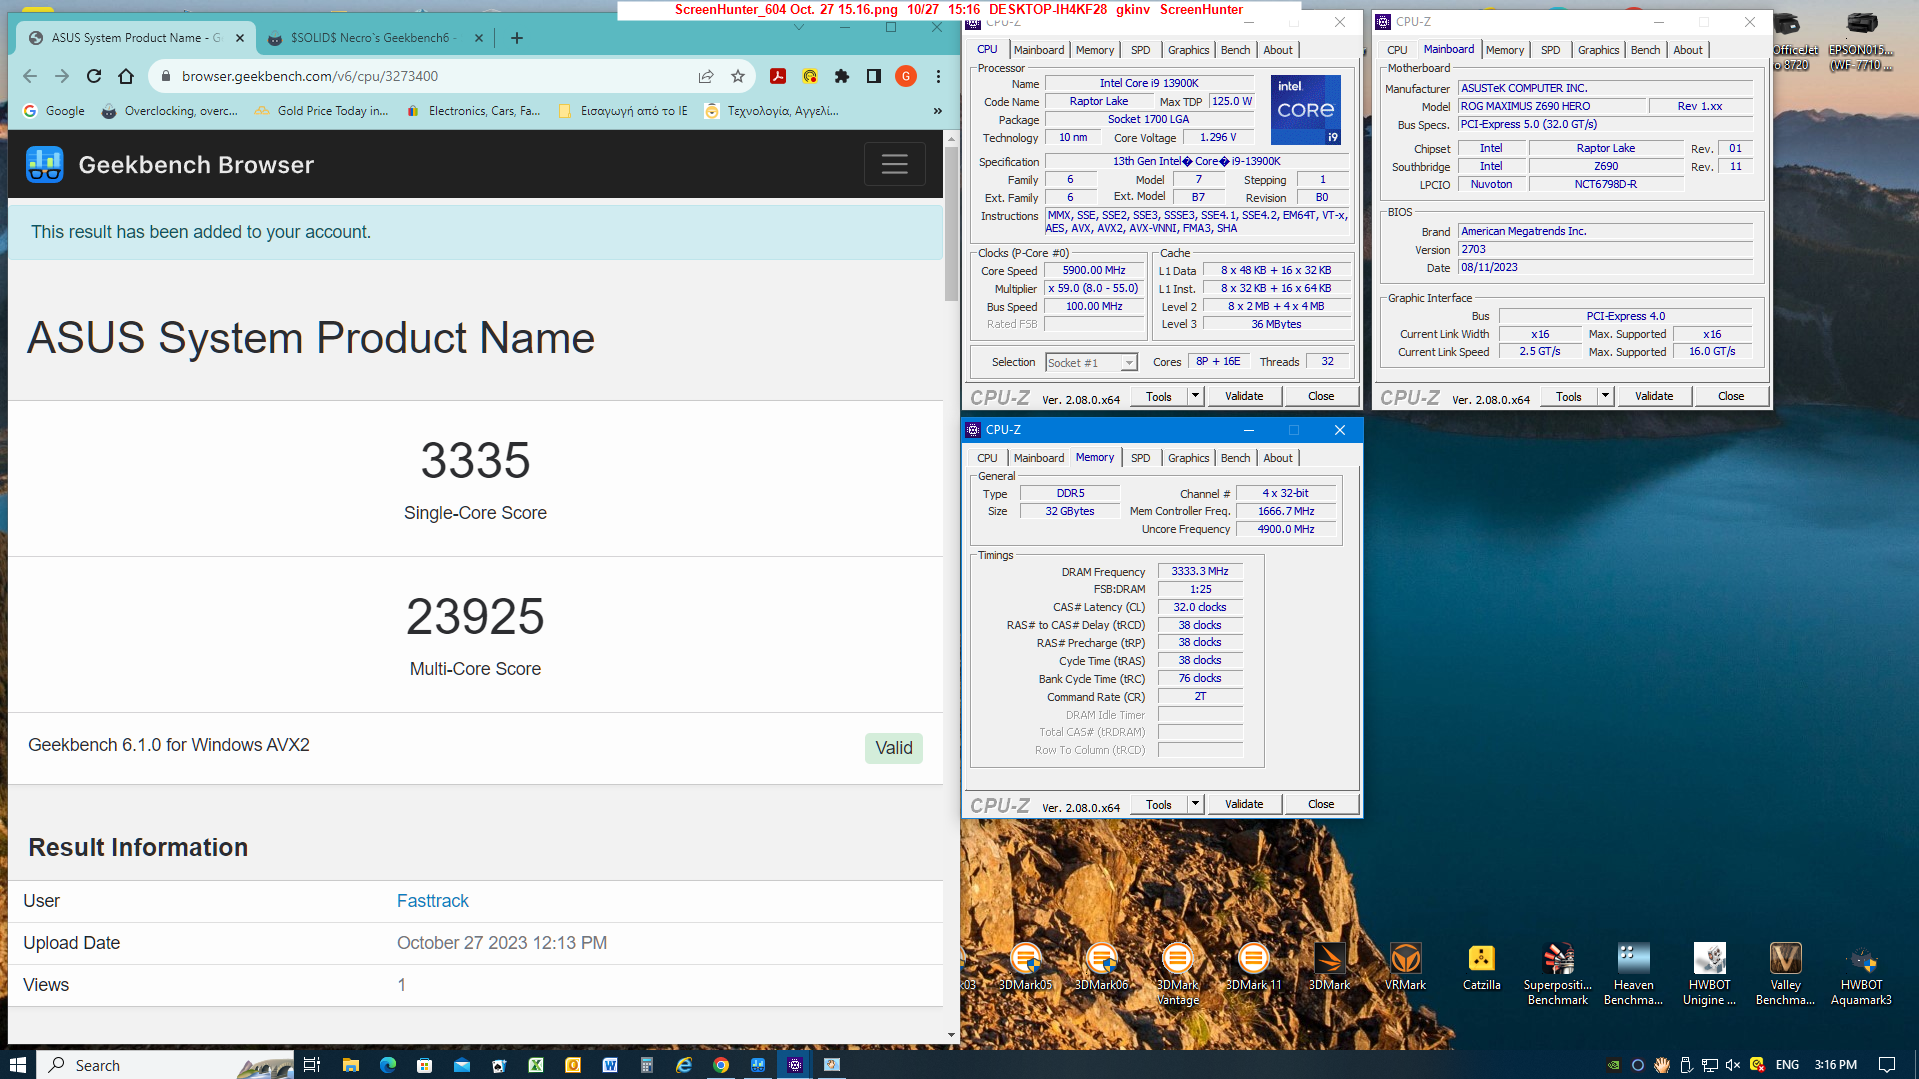Open Valley Benchmark desktop shortcut
Viewport: 1919px width, 1079px height.
click(1785, 974)
